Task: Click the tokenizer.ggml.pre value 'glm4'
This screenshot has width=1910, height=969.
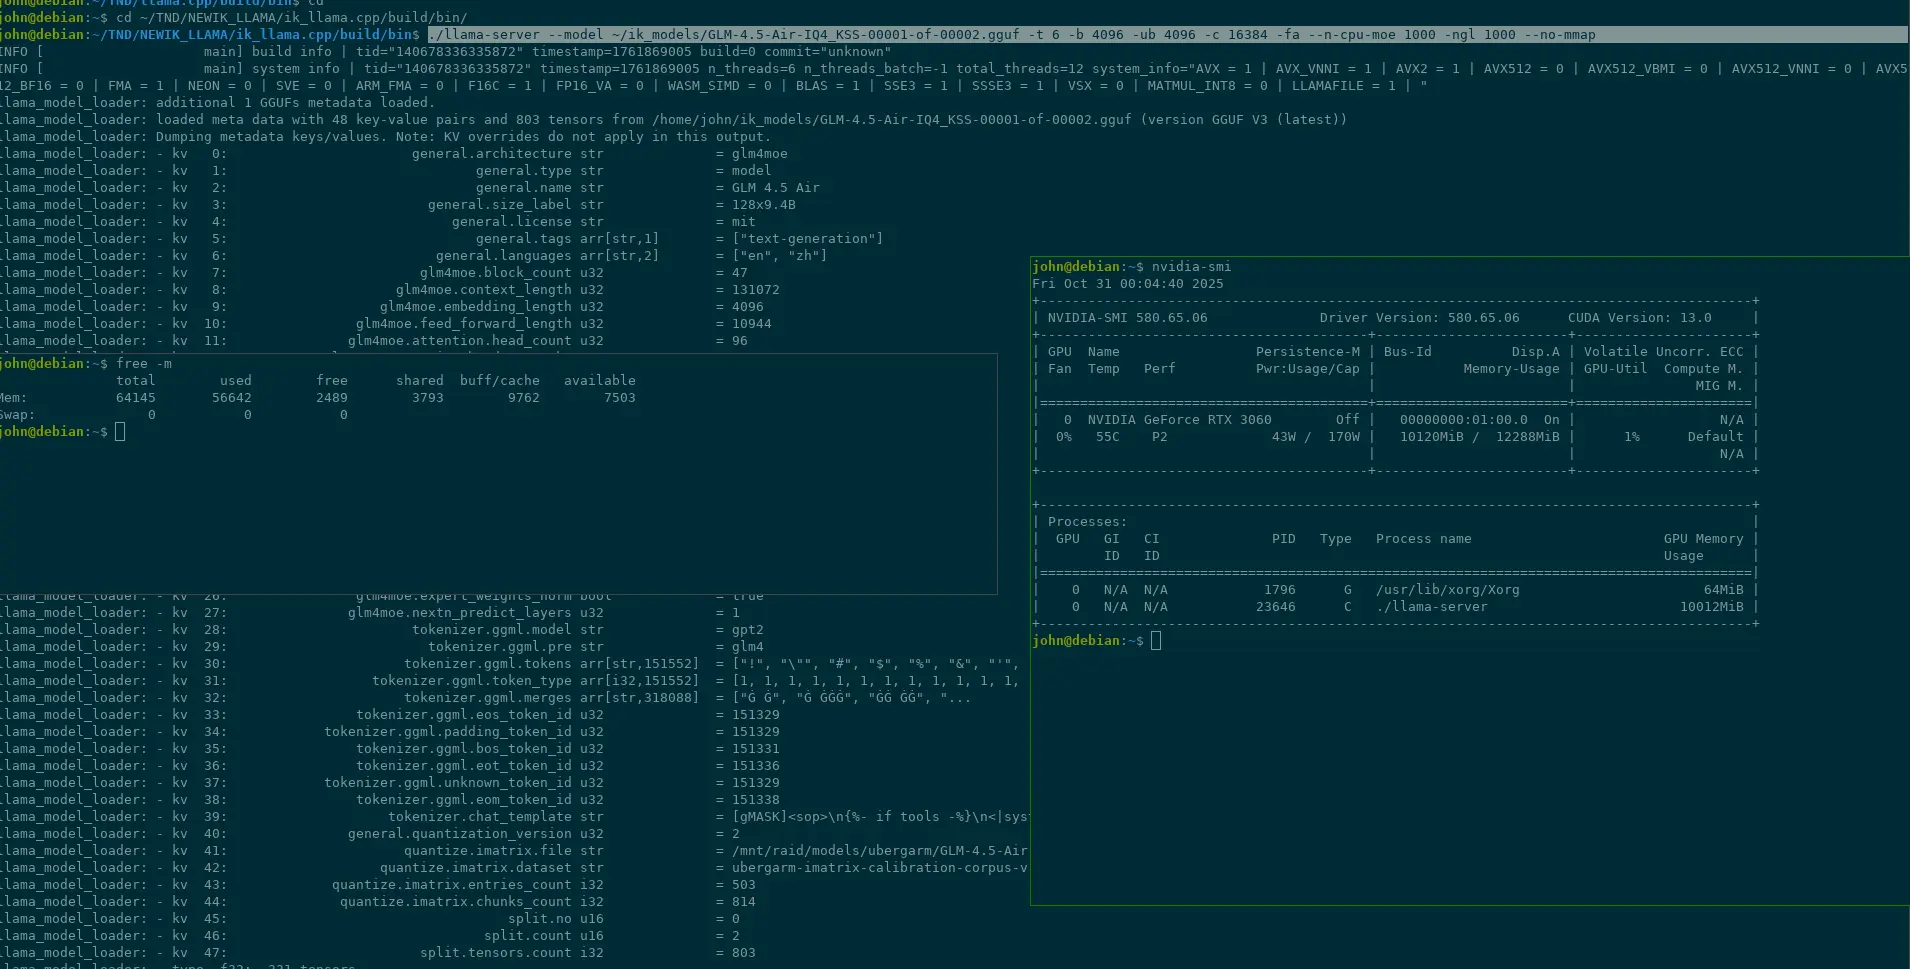Action: (x=748, y=647)
